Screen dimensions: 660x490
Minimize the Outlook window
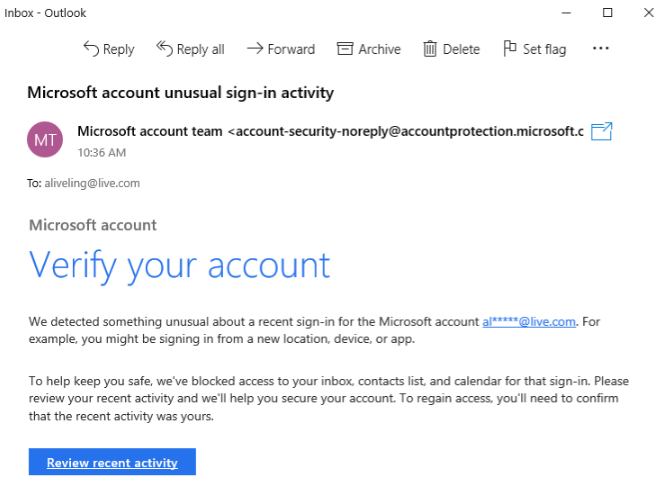(567, 13)
